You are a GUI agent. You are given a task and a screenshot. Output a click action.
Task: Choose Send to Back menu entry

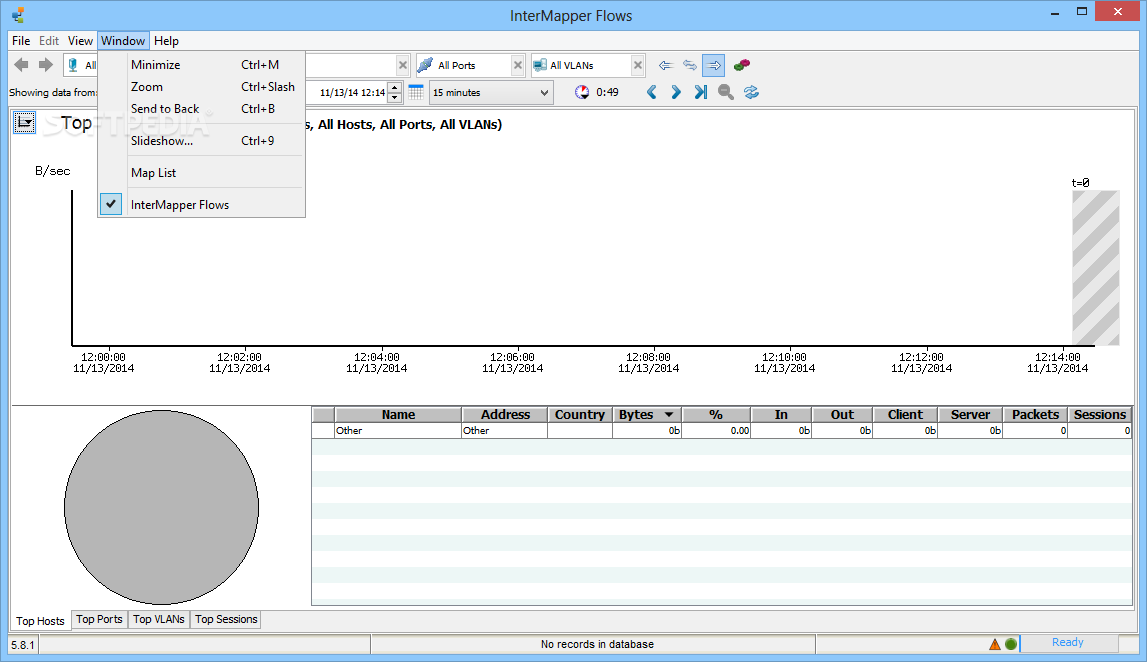pos(201,108)
